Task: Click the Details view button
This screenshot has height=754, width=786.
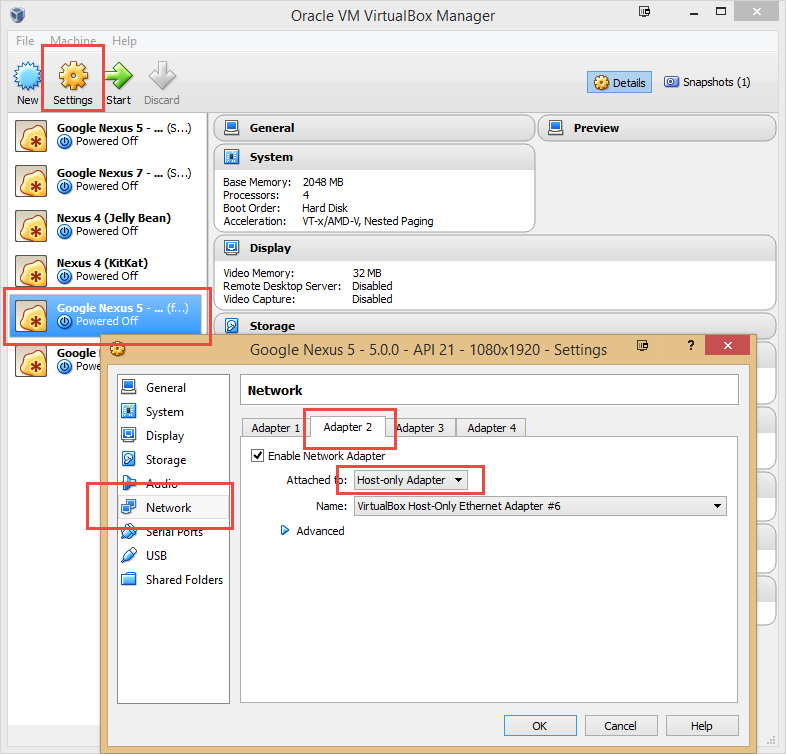Action: click(620, 82)
